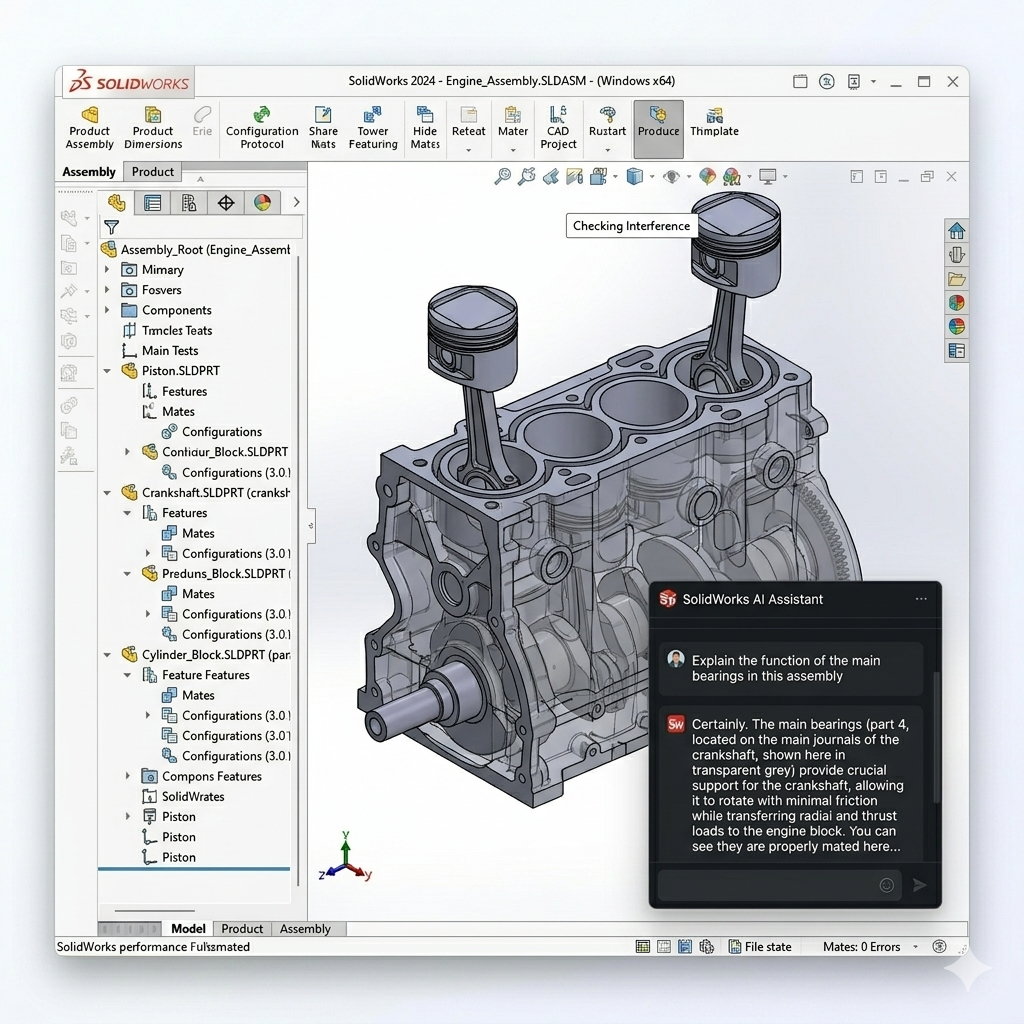Select Preduns_Block.SLDPRT in tree

216,573
